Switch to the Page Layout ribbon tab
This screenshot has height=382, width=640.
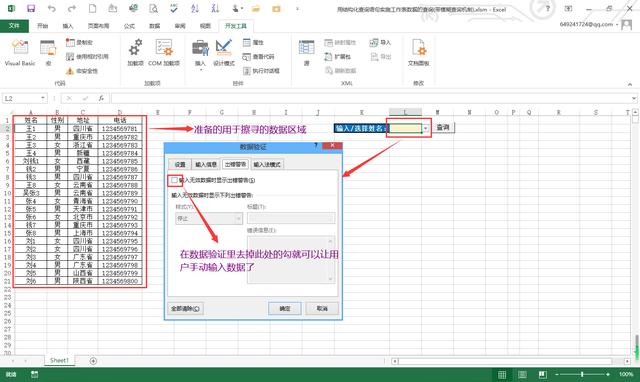[x=98, y=26]
